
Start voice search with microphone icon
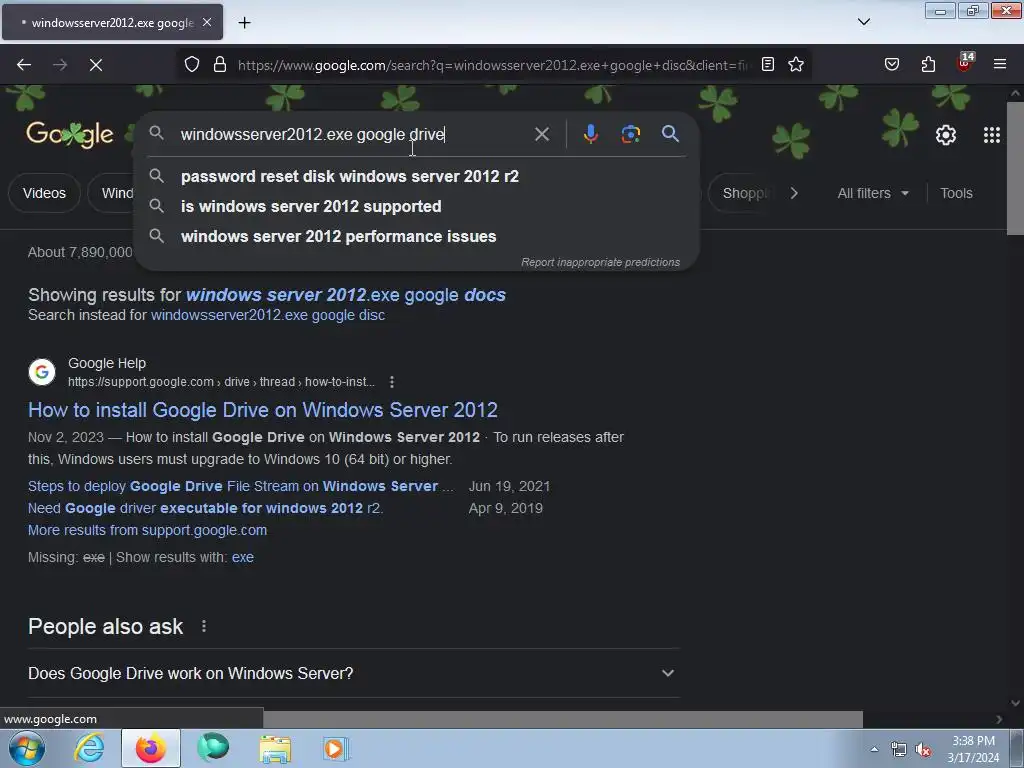pyautogui.click(x=590, y=135)
